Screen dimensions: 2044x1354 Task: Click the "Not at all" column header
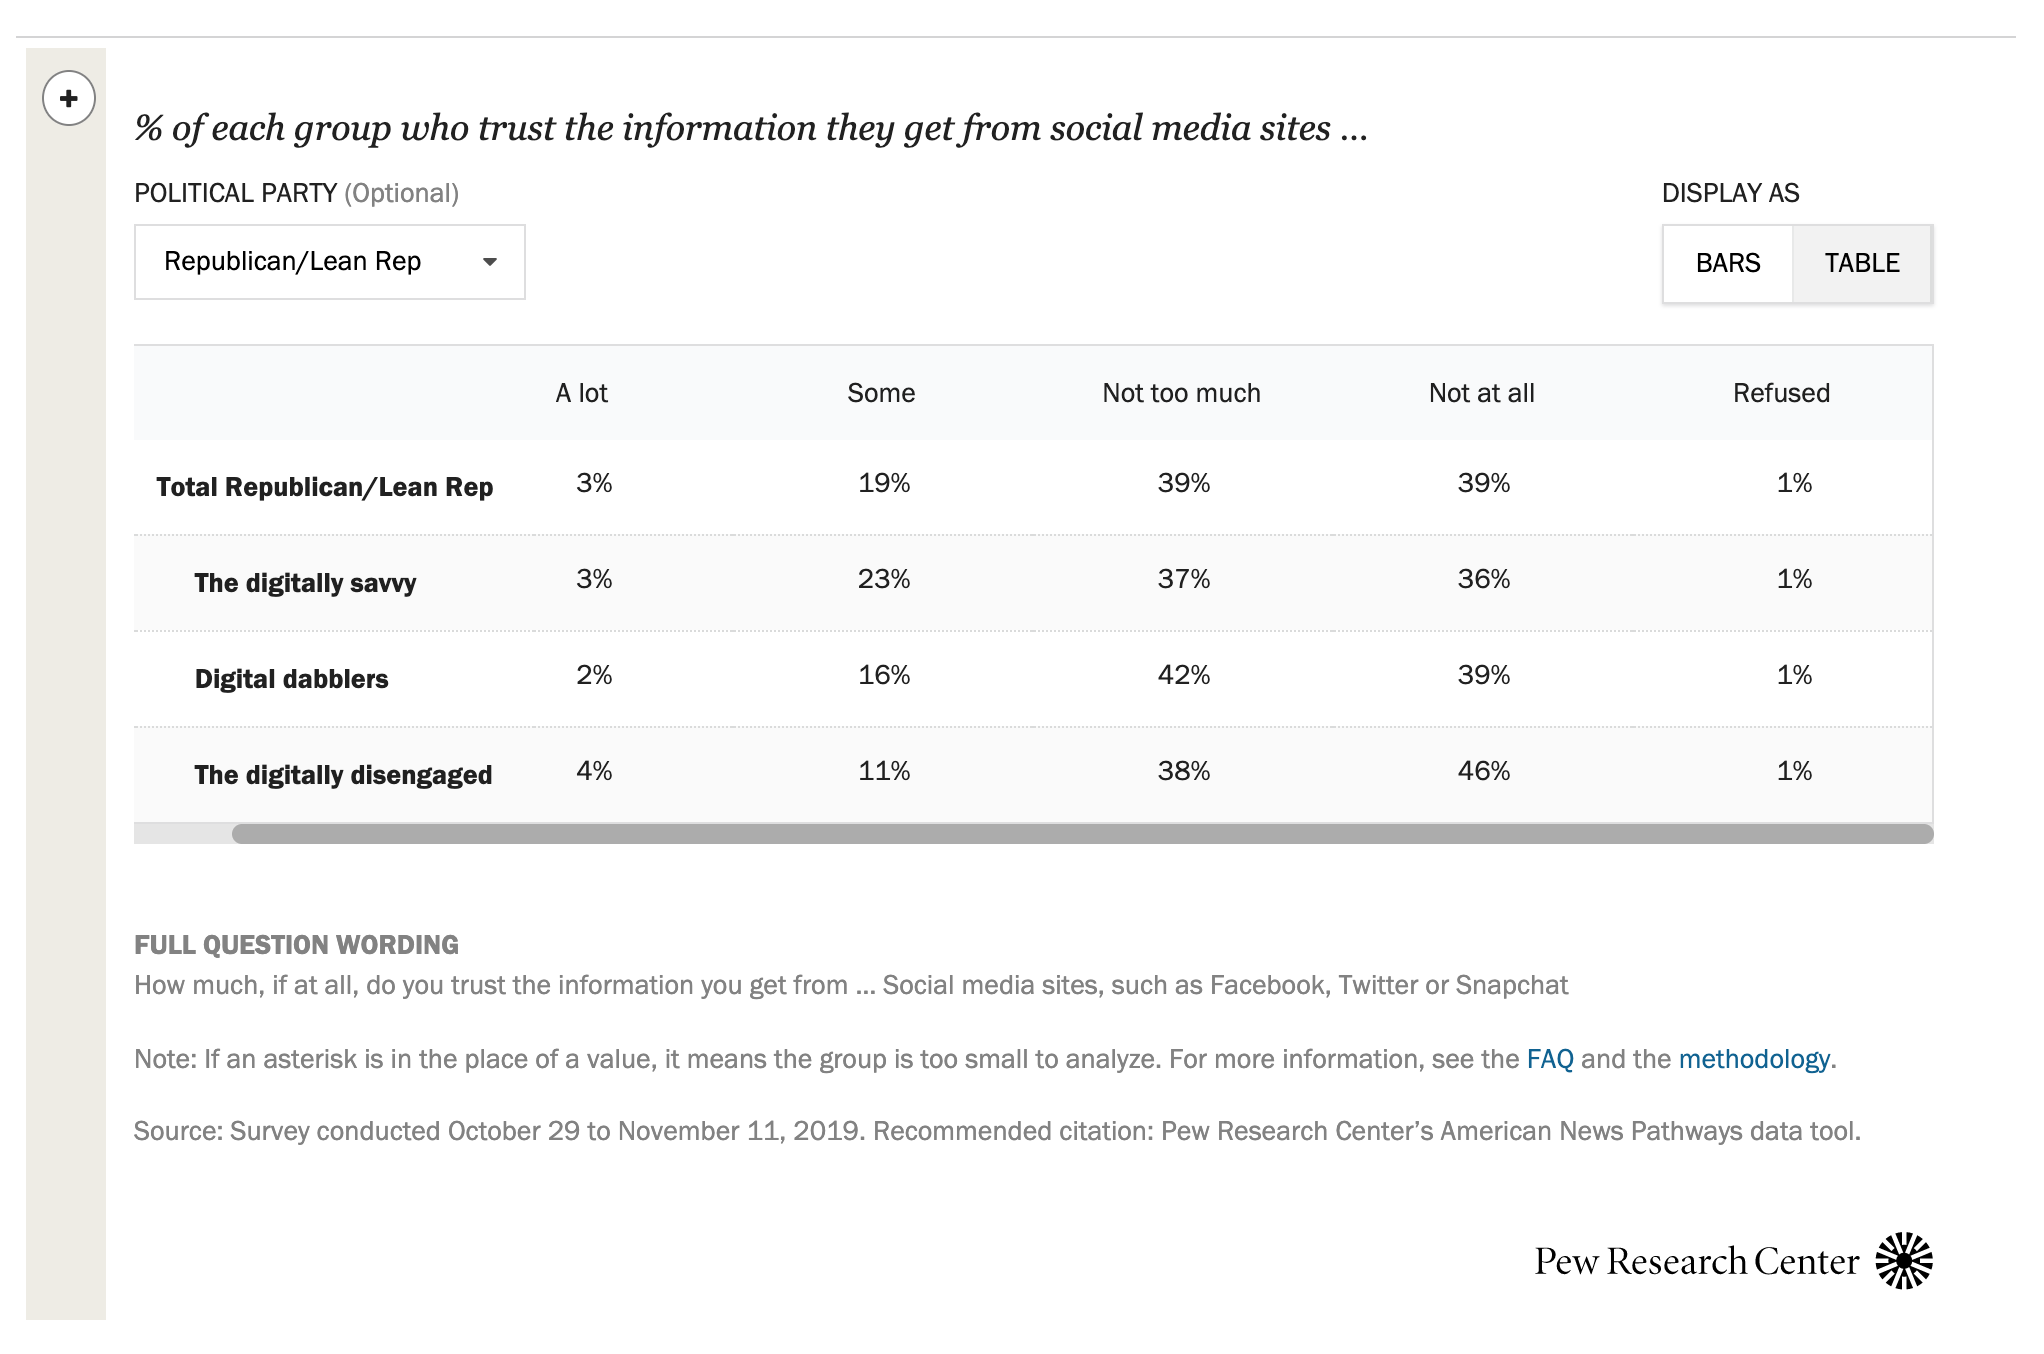click(1481, 393)
